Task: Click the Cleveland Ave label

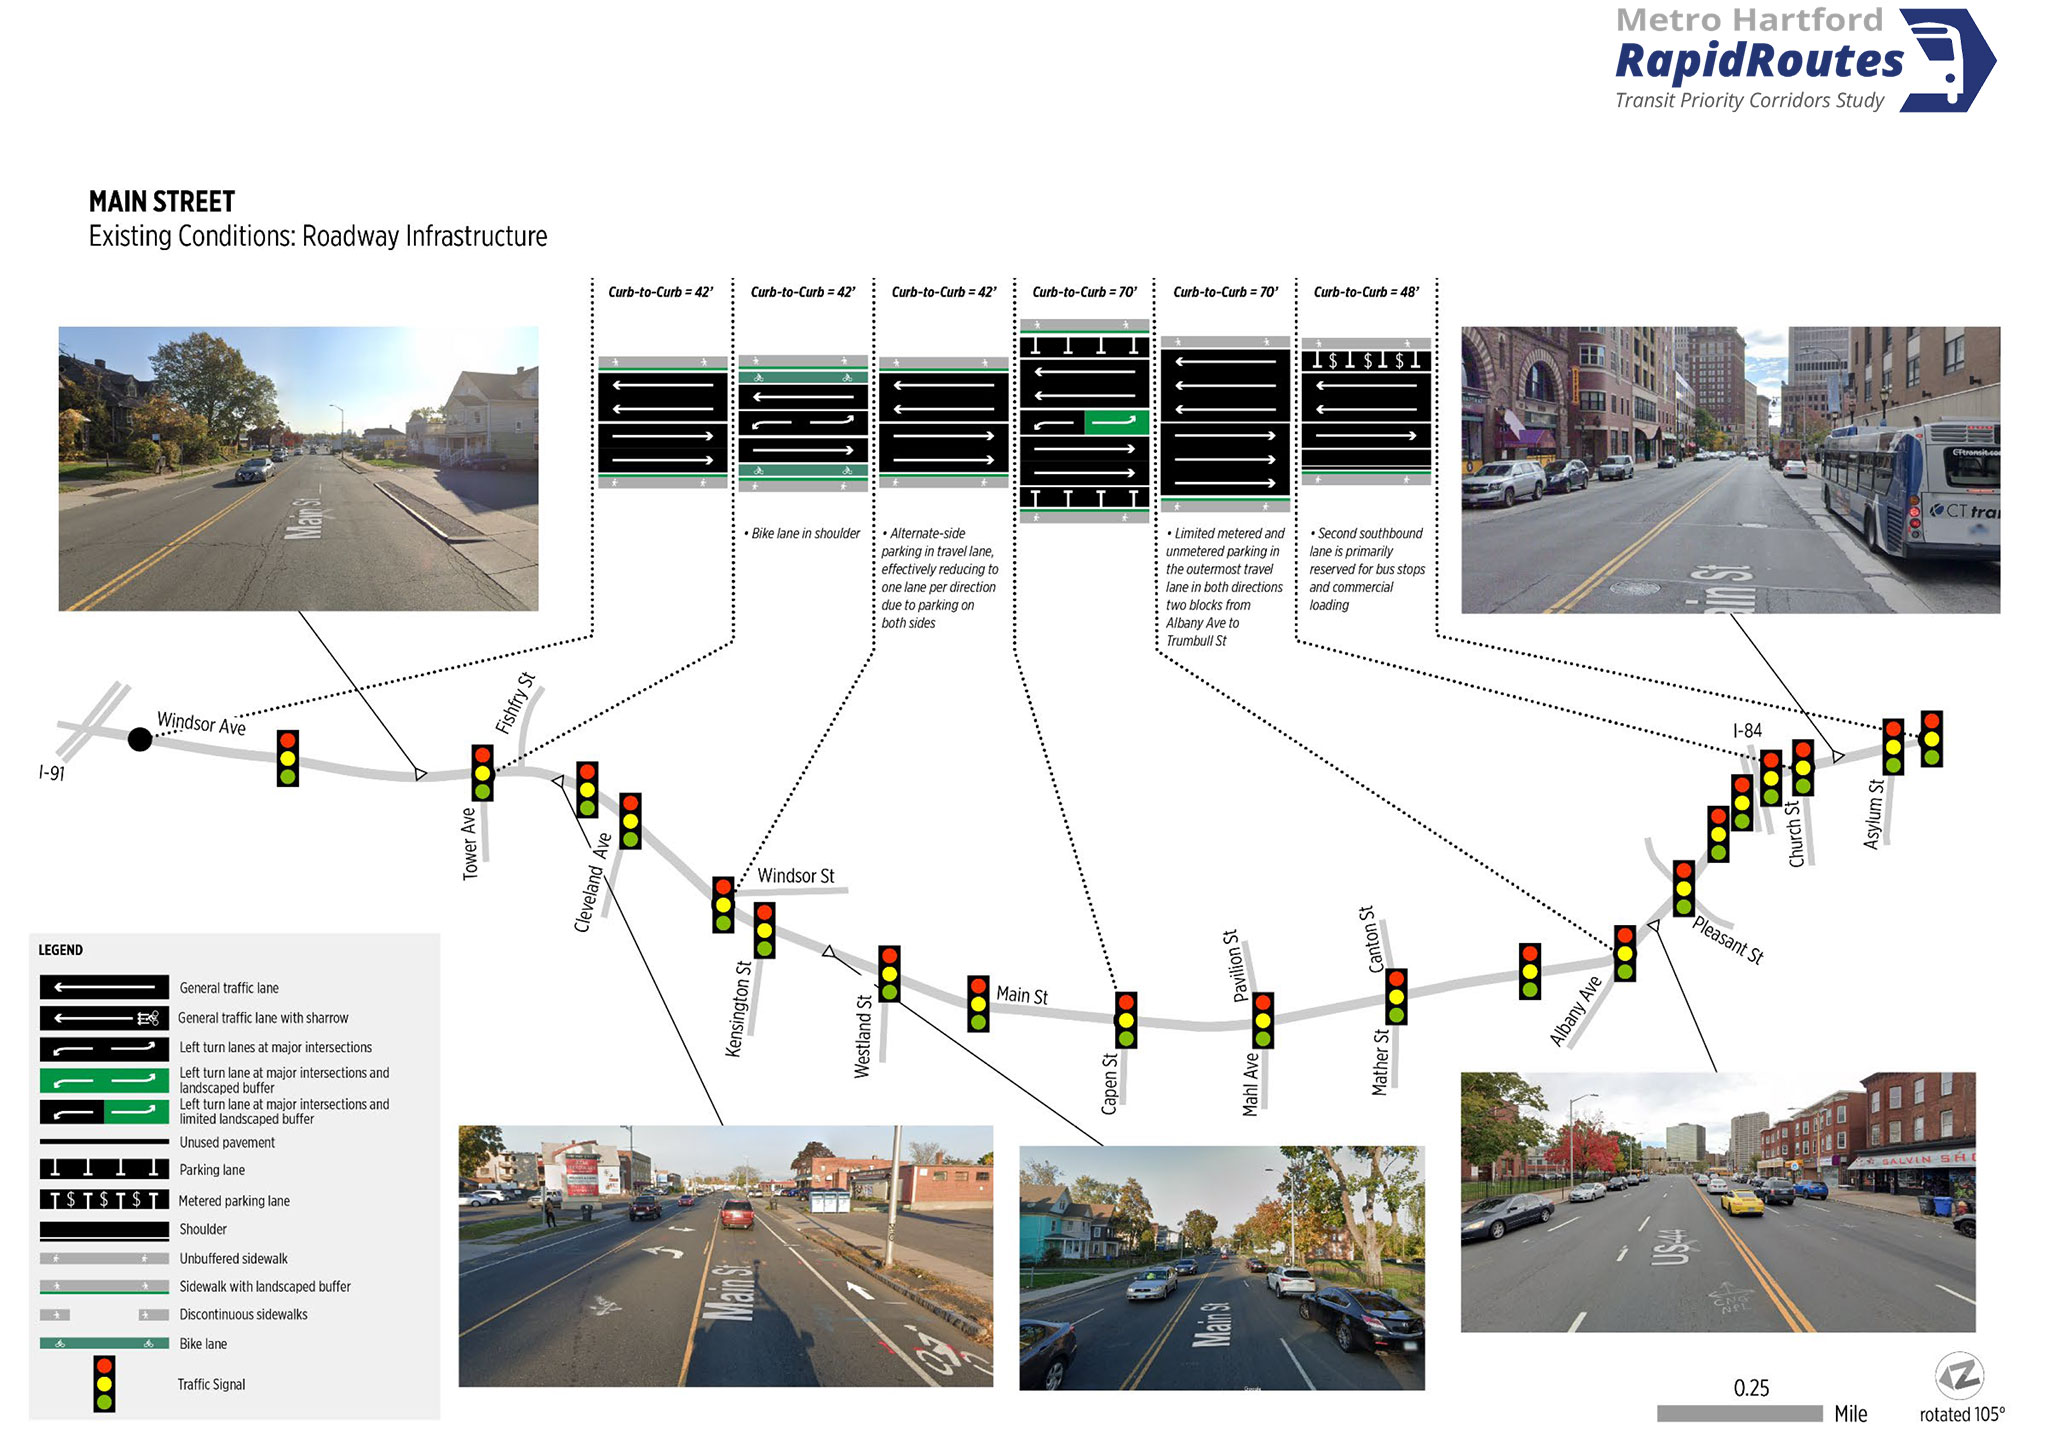Action: [592, 882]
